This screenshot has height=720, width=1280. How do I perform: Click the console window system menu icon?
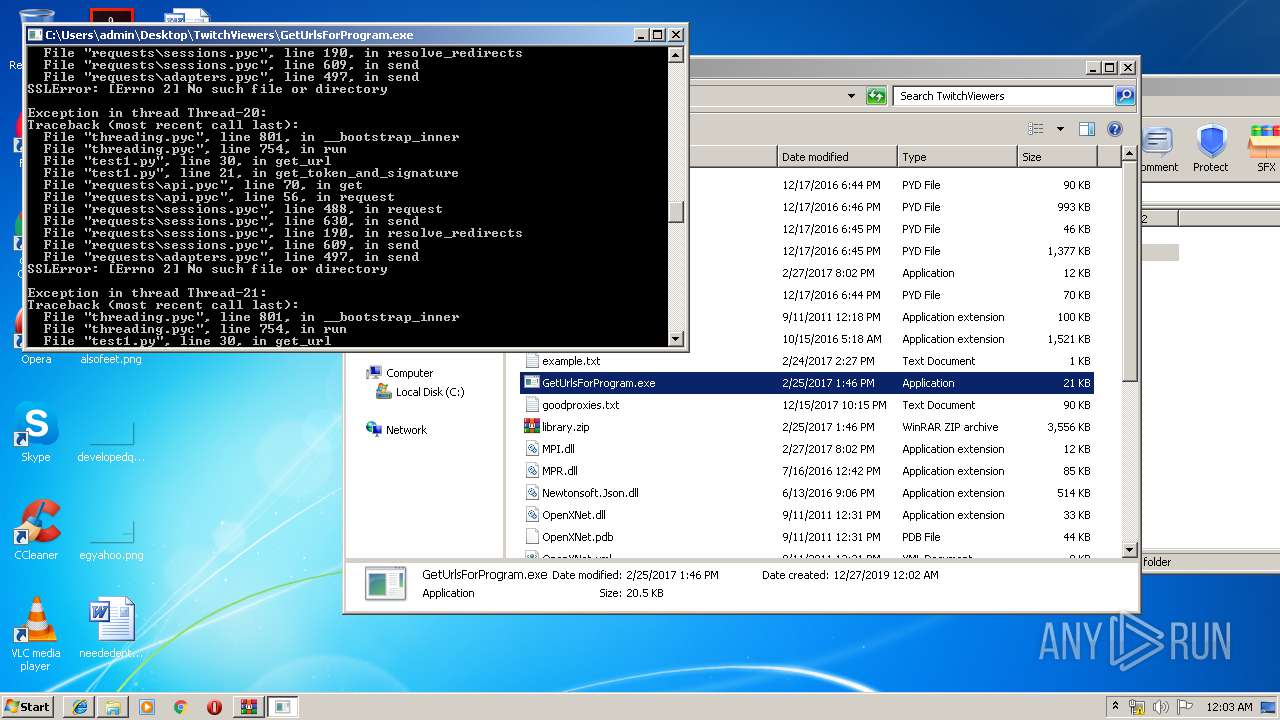click(35, 34)
